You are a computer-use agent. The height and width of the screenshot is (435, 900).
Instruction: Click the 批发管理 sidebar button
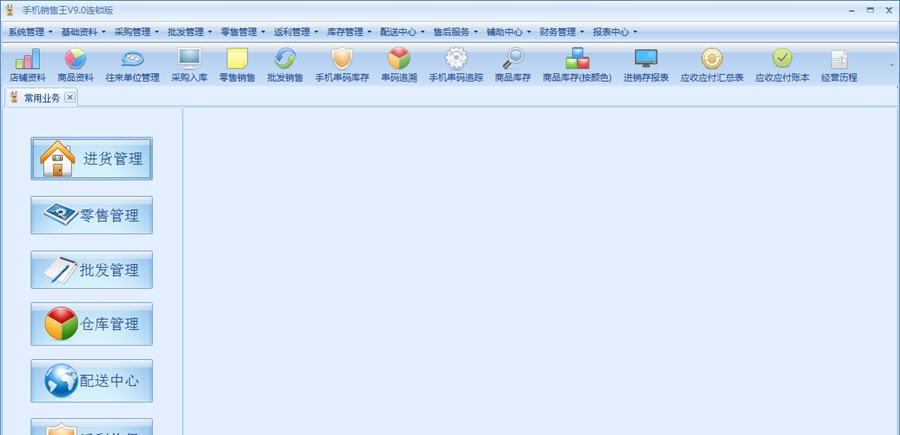tap(92, 270)
